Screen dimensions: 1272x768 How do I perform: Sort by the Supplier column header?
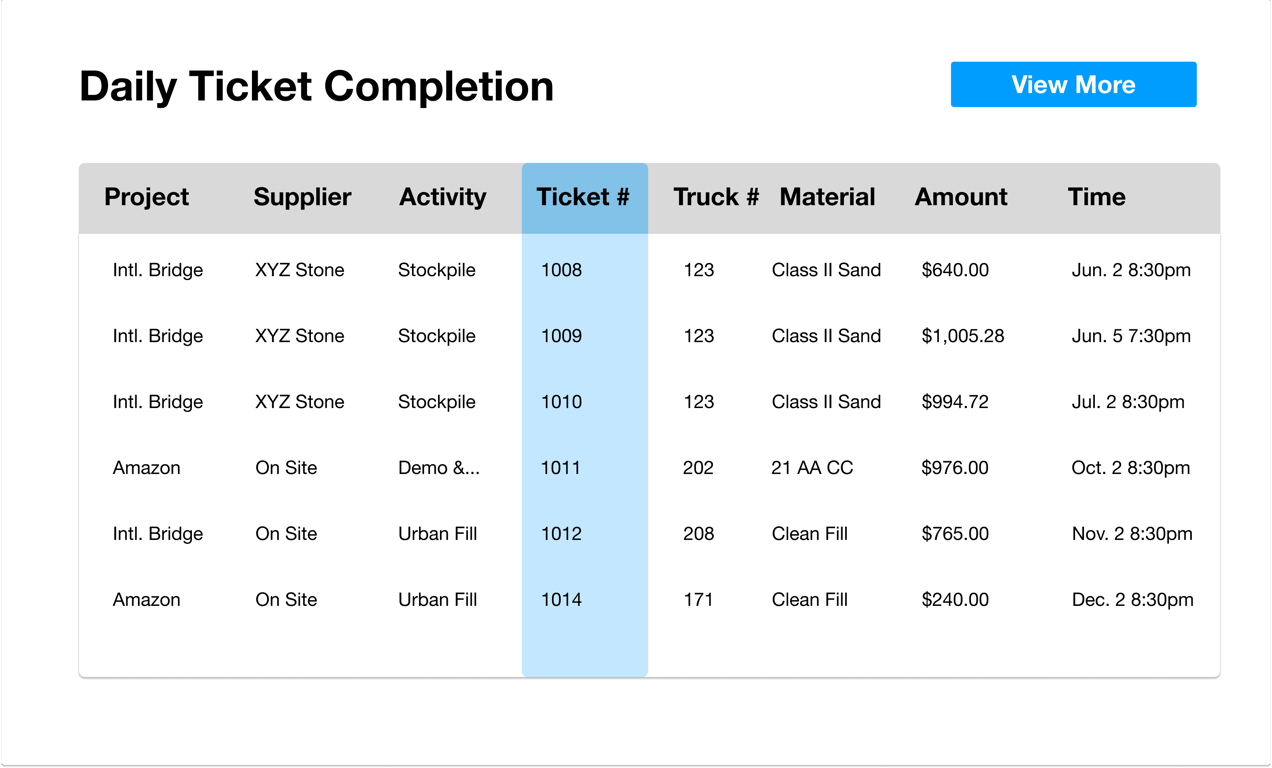click(302, 197)
